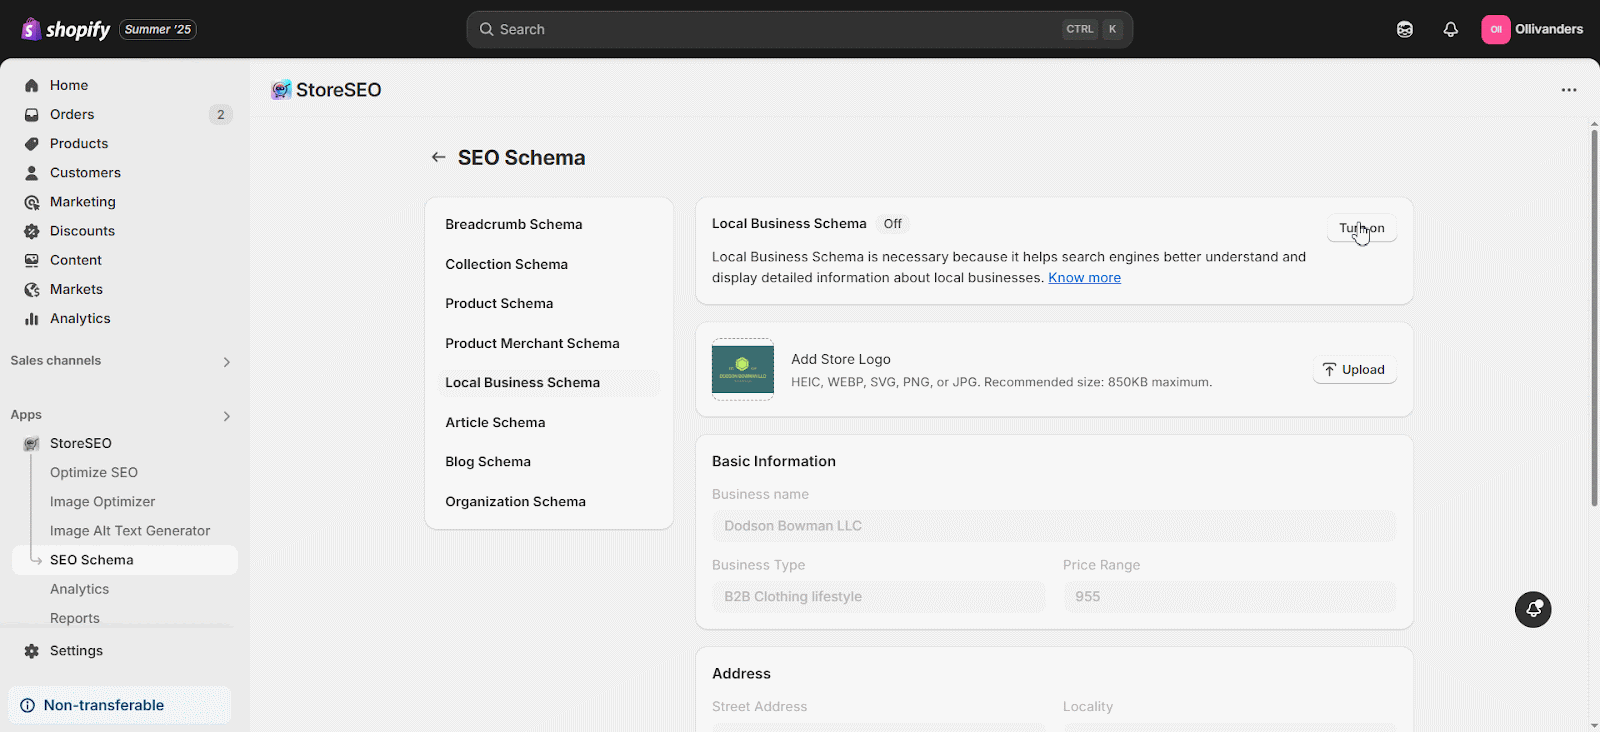The width and height of the screenshot is (1600, 732).
Task: Click the Products tag icon
Action: coord(32,143)
